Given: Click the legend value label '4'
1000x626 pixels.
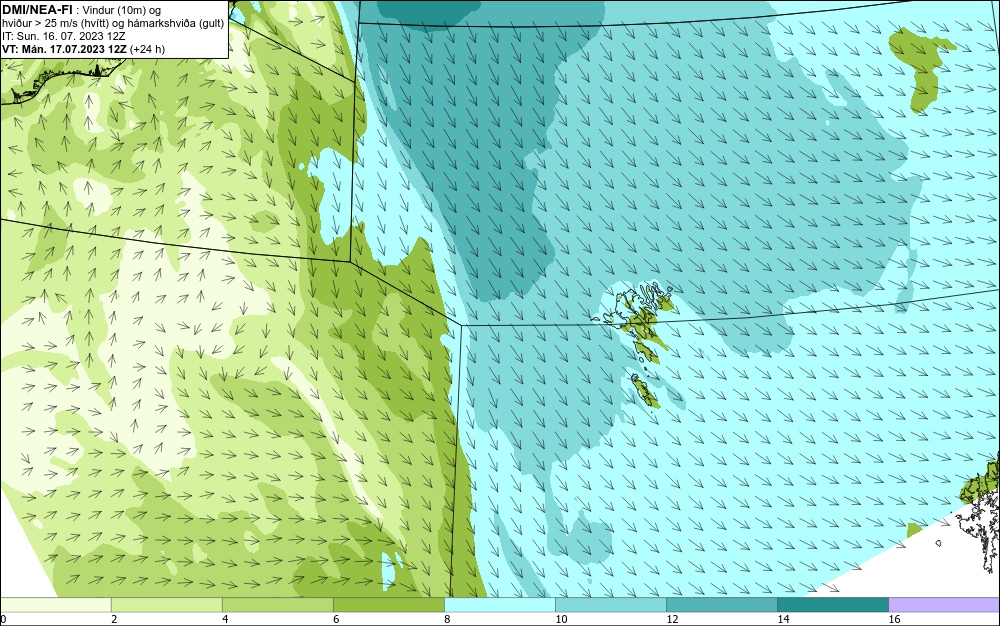Looking at the screenshot, I should click(225, 619).
